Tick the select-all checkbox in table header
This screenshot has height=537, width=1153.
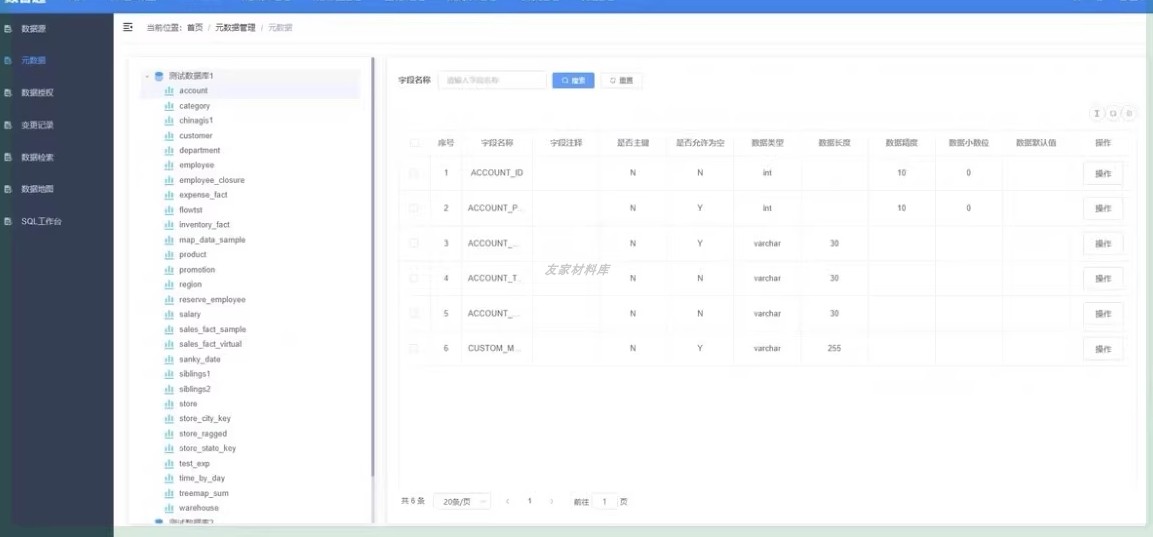414,143
